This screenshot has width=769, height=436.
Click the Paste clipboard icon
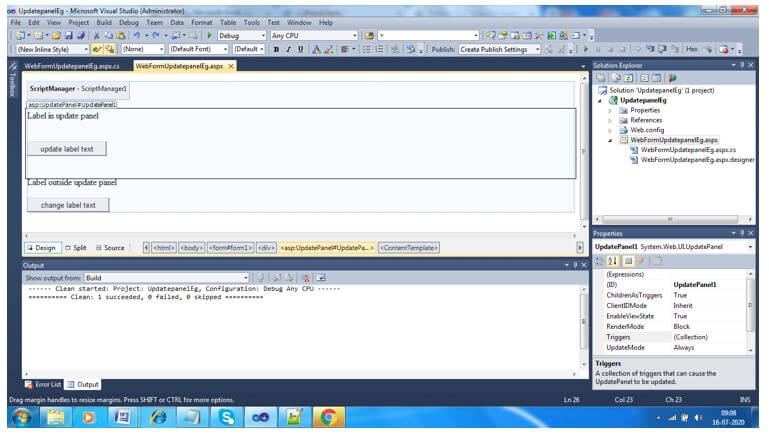click(121, 35)
